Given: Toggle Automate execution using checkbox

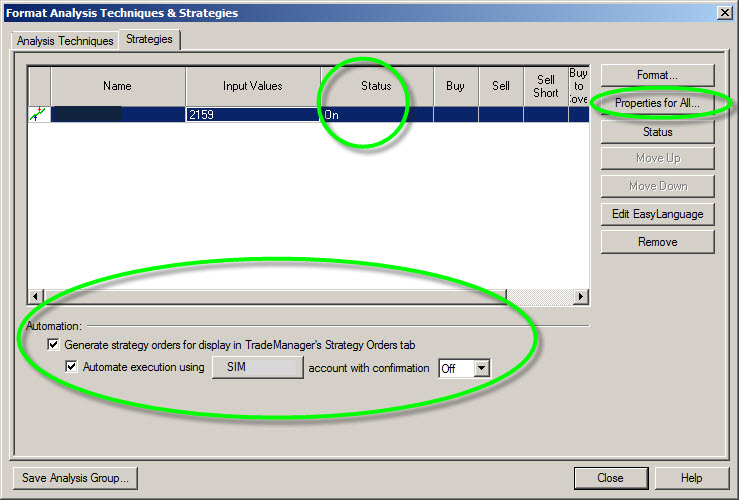Looking at the screenshot, I should point(71,367).
